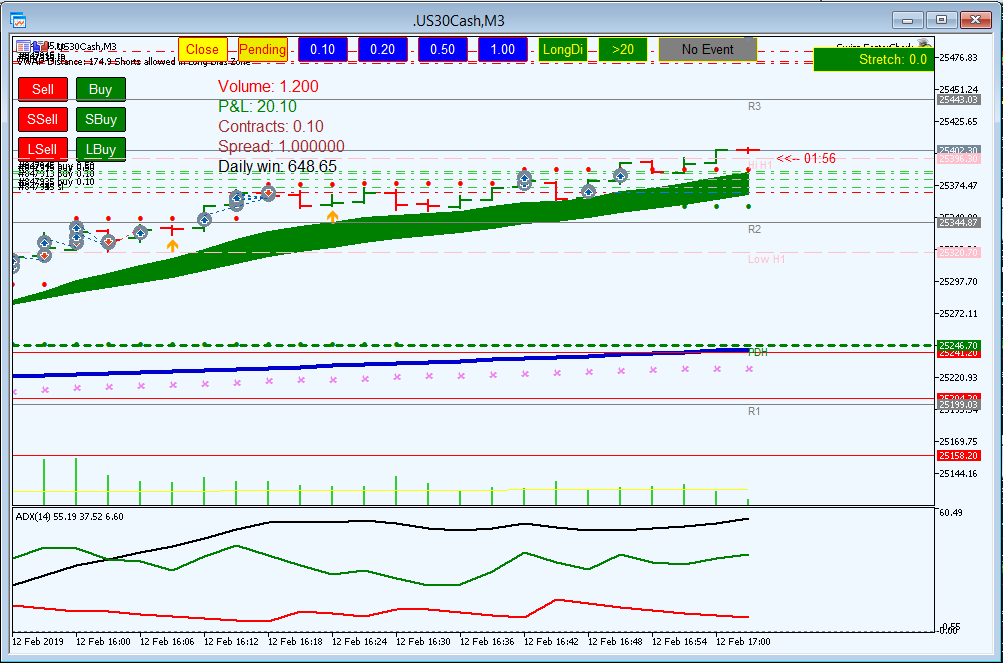Toggle the LongDi green button
This screenshot has height=663, width=1003.
pos(563,50)
